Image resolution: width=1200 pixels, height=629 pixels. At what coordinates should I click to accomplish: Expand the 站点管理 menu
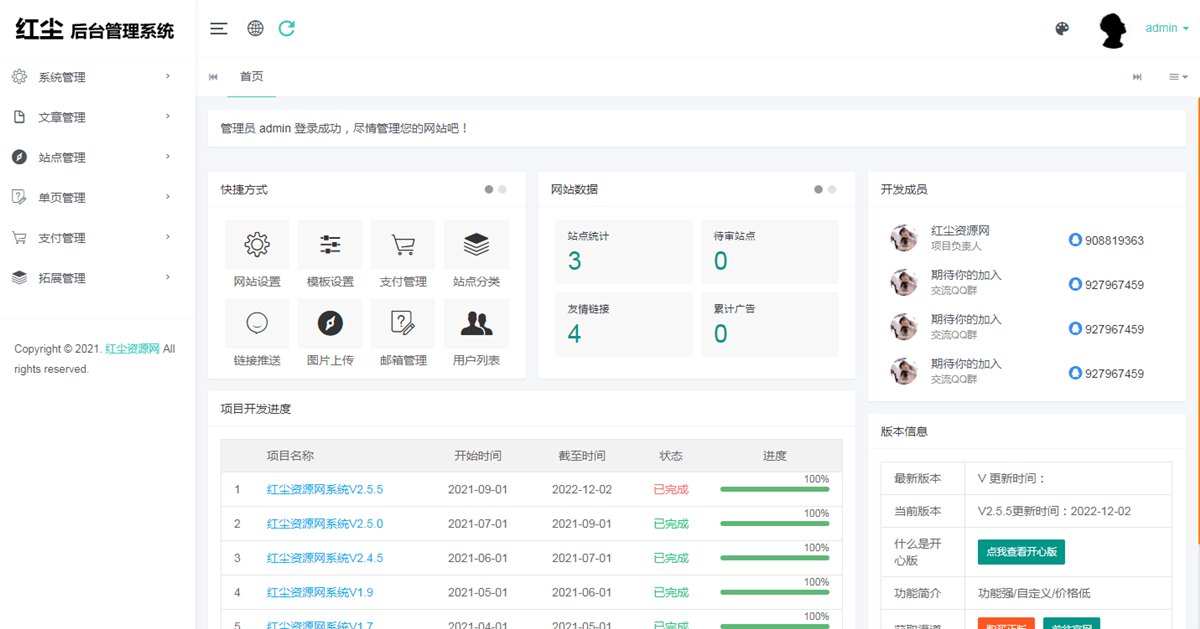(168, 156)
